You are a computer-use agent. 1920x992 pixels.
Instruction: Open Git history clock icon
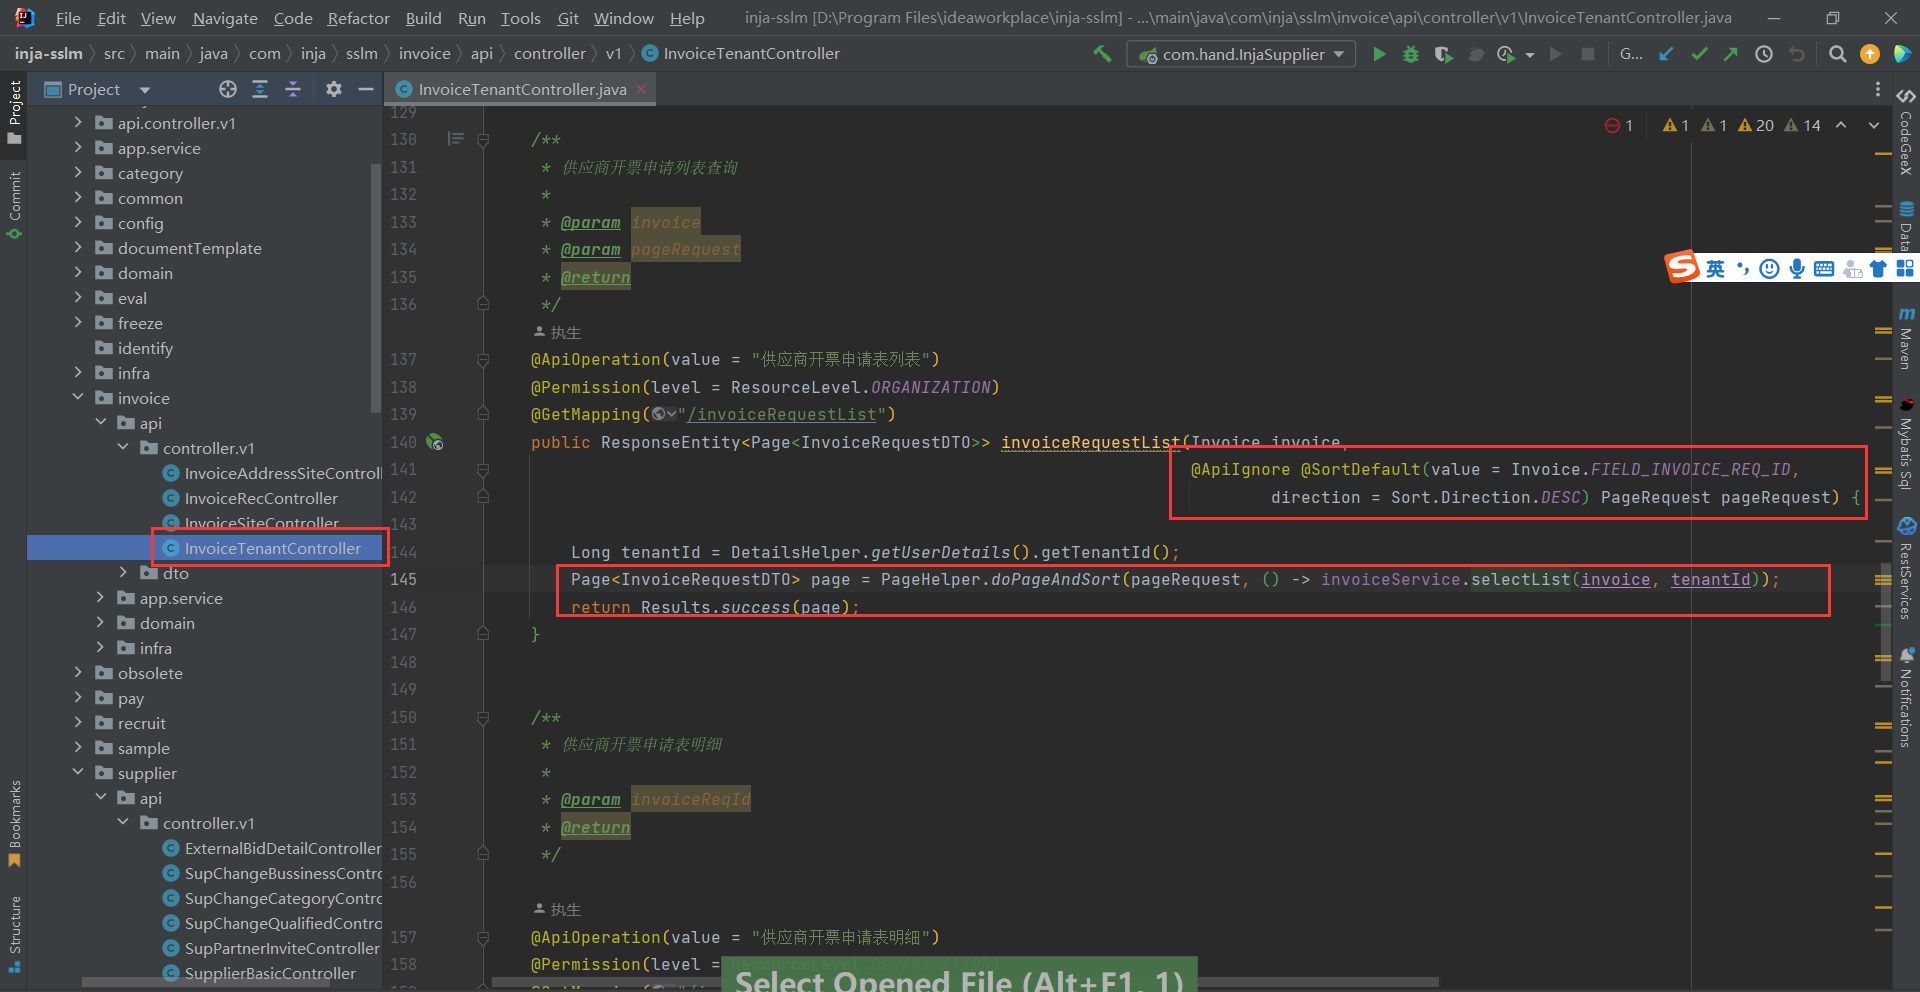pos(1764,54)
